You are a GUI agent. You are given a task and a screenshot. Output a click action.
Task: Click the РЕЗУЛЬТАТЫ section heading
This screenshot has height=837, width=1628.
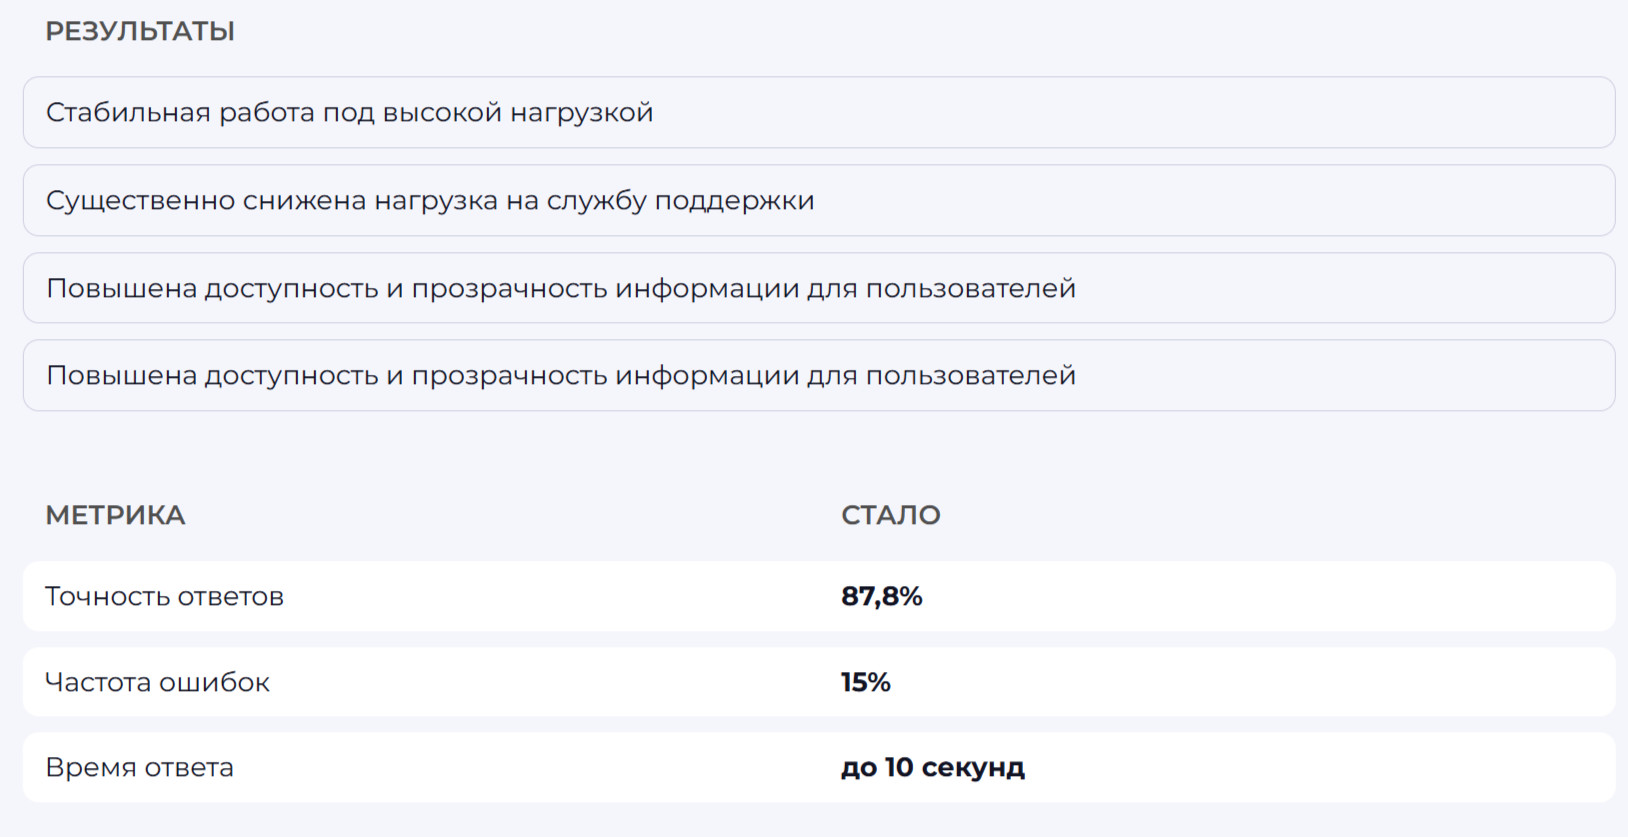coord(140,32)
